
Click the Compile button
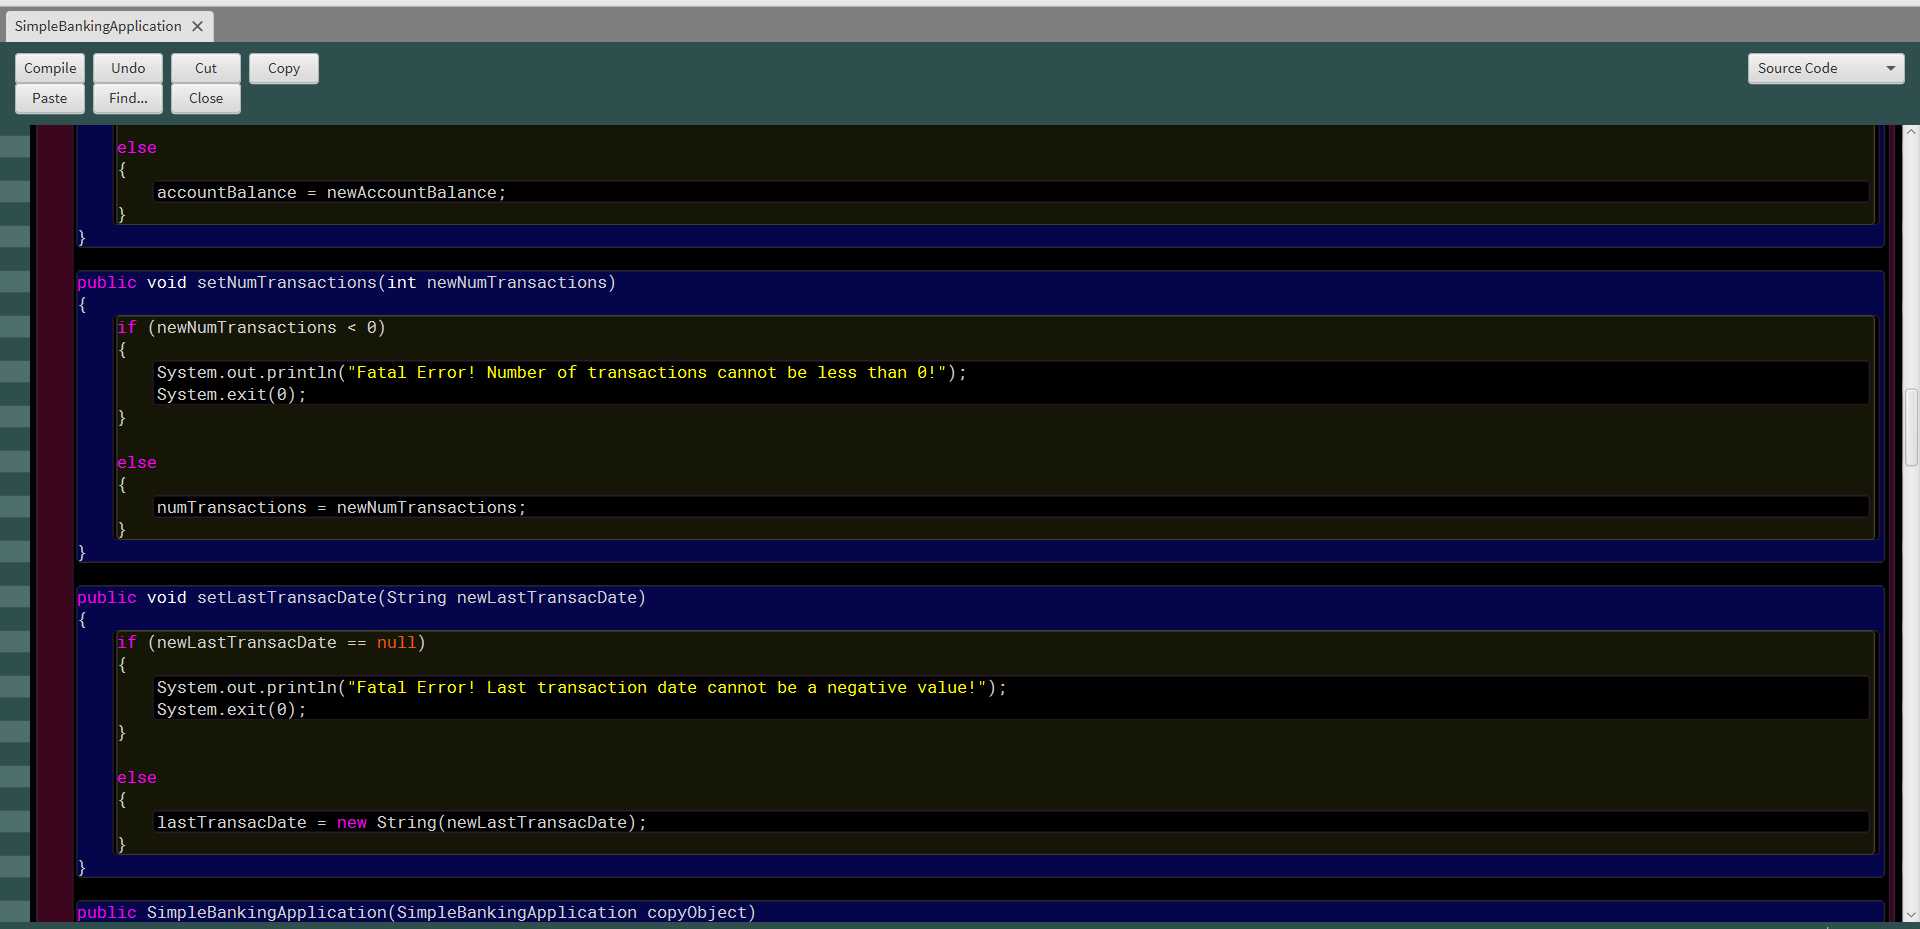pyautogui.click(x=49, y=68)
